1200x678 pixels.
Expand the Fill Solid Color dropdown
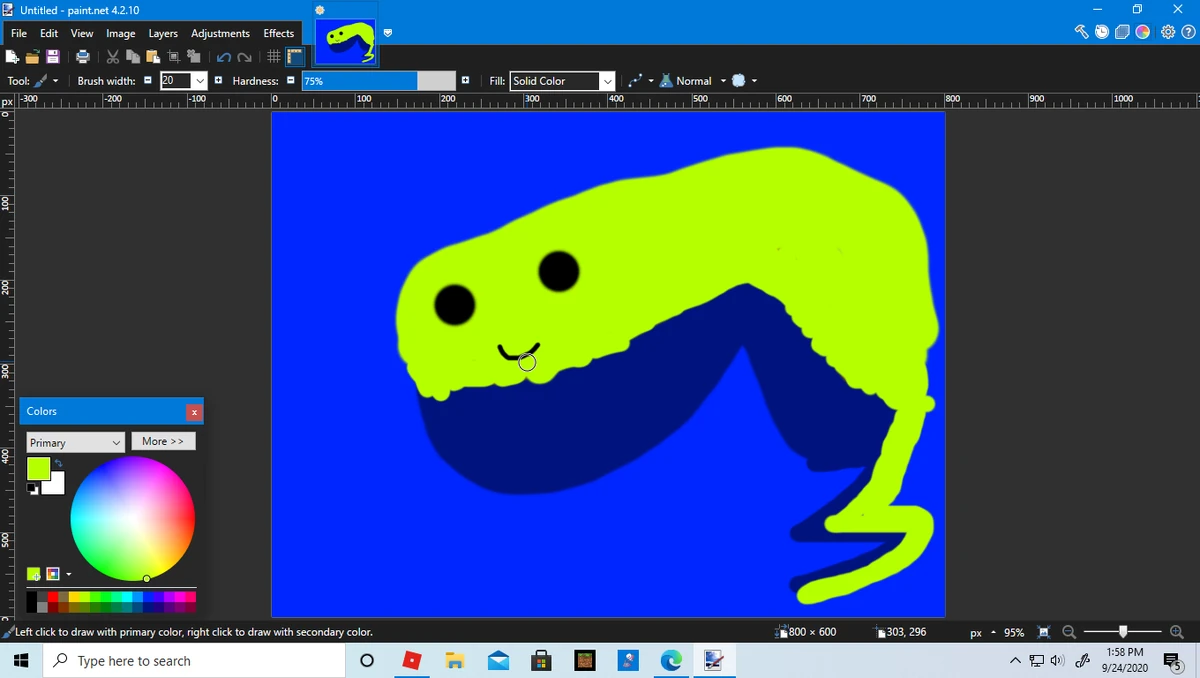606,81
